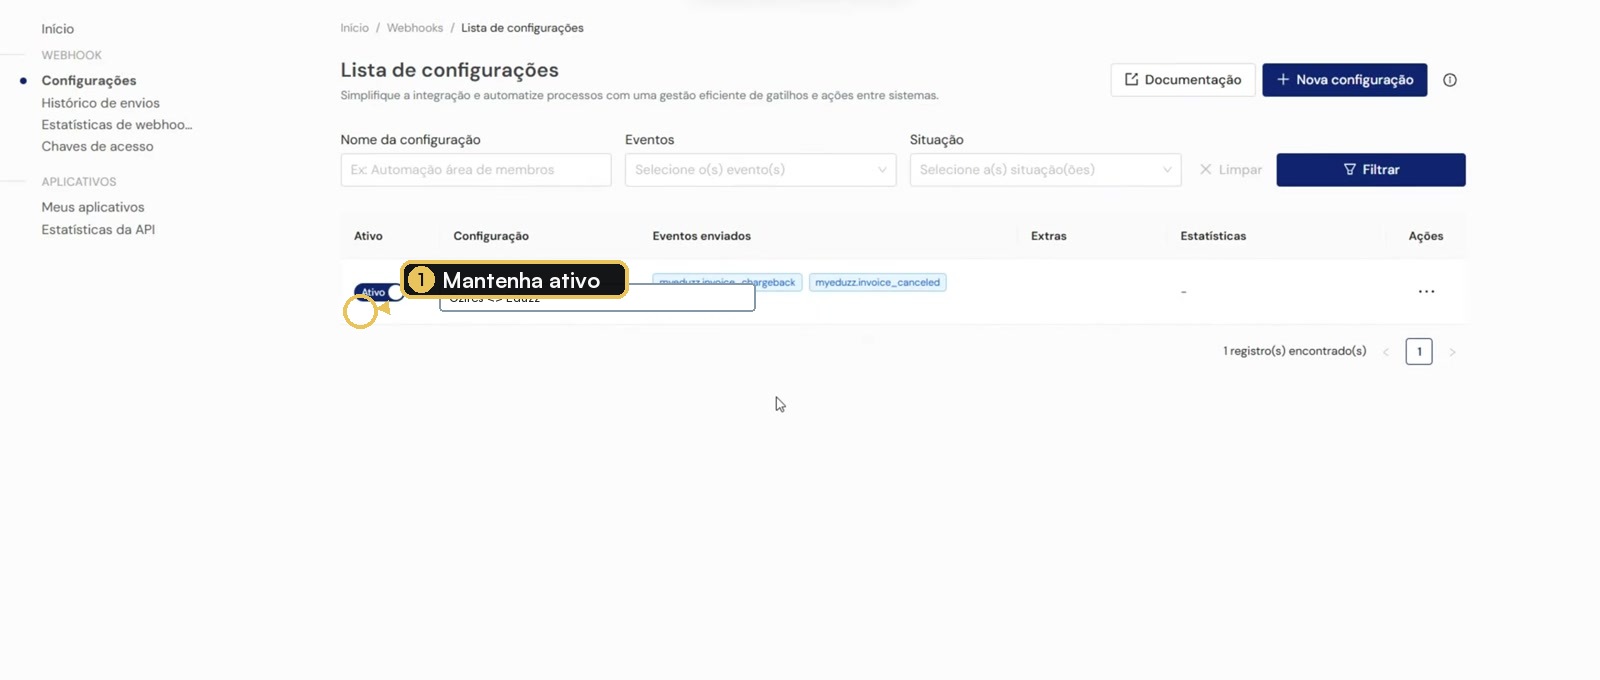Screen dimensions: 1600x680
Task: Click the Lista de configurações breadcrumb text
Action: (x=522, y=28)
